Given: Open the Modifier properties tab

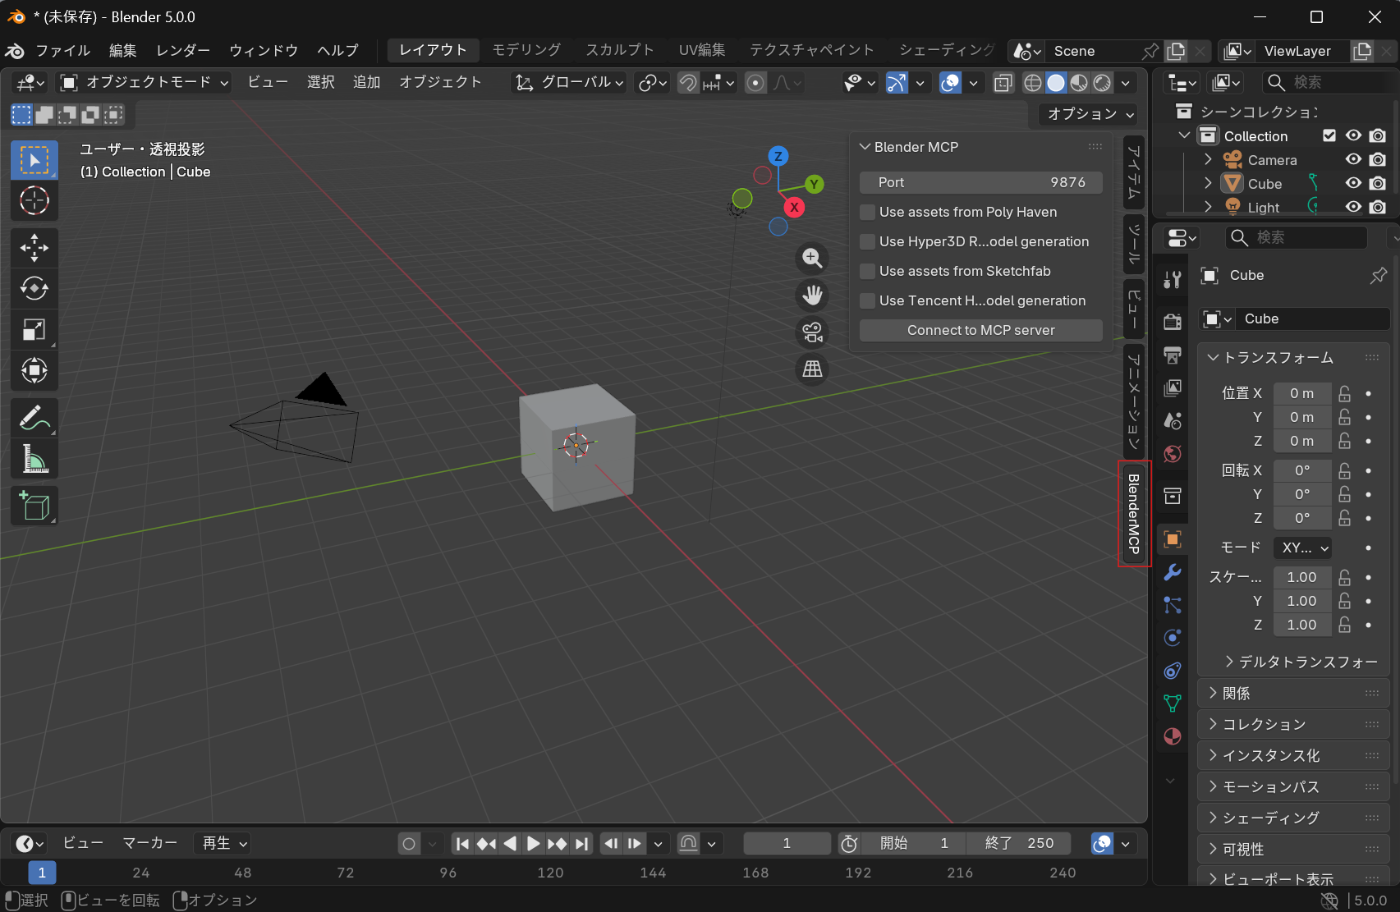Looking at the screenshot, I should coord(1171,572).
